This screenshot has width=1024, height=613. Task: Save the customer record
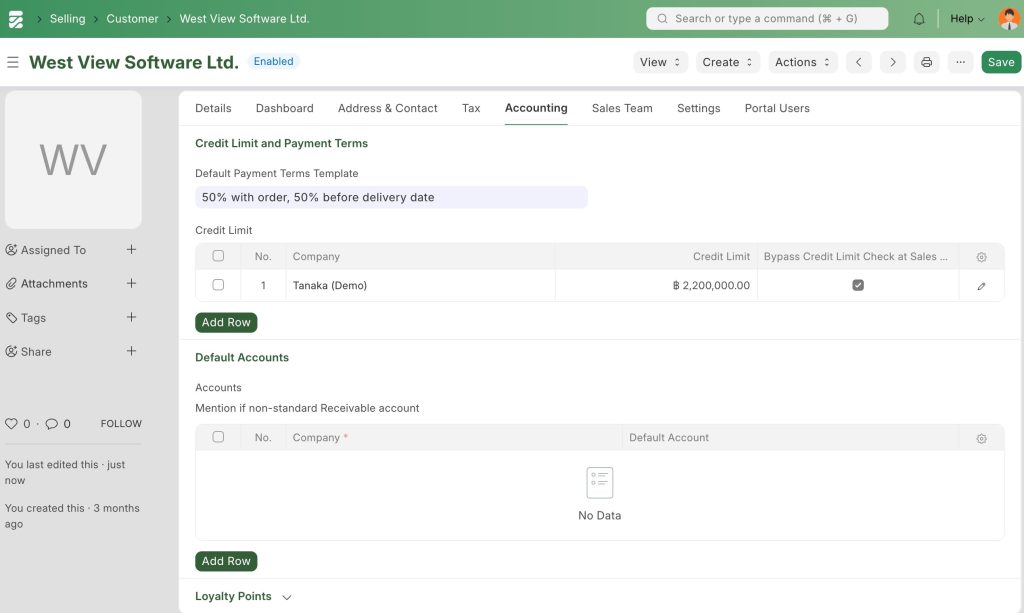(x=1000, y=62)
